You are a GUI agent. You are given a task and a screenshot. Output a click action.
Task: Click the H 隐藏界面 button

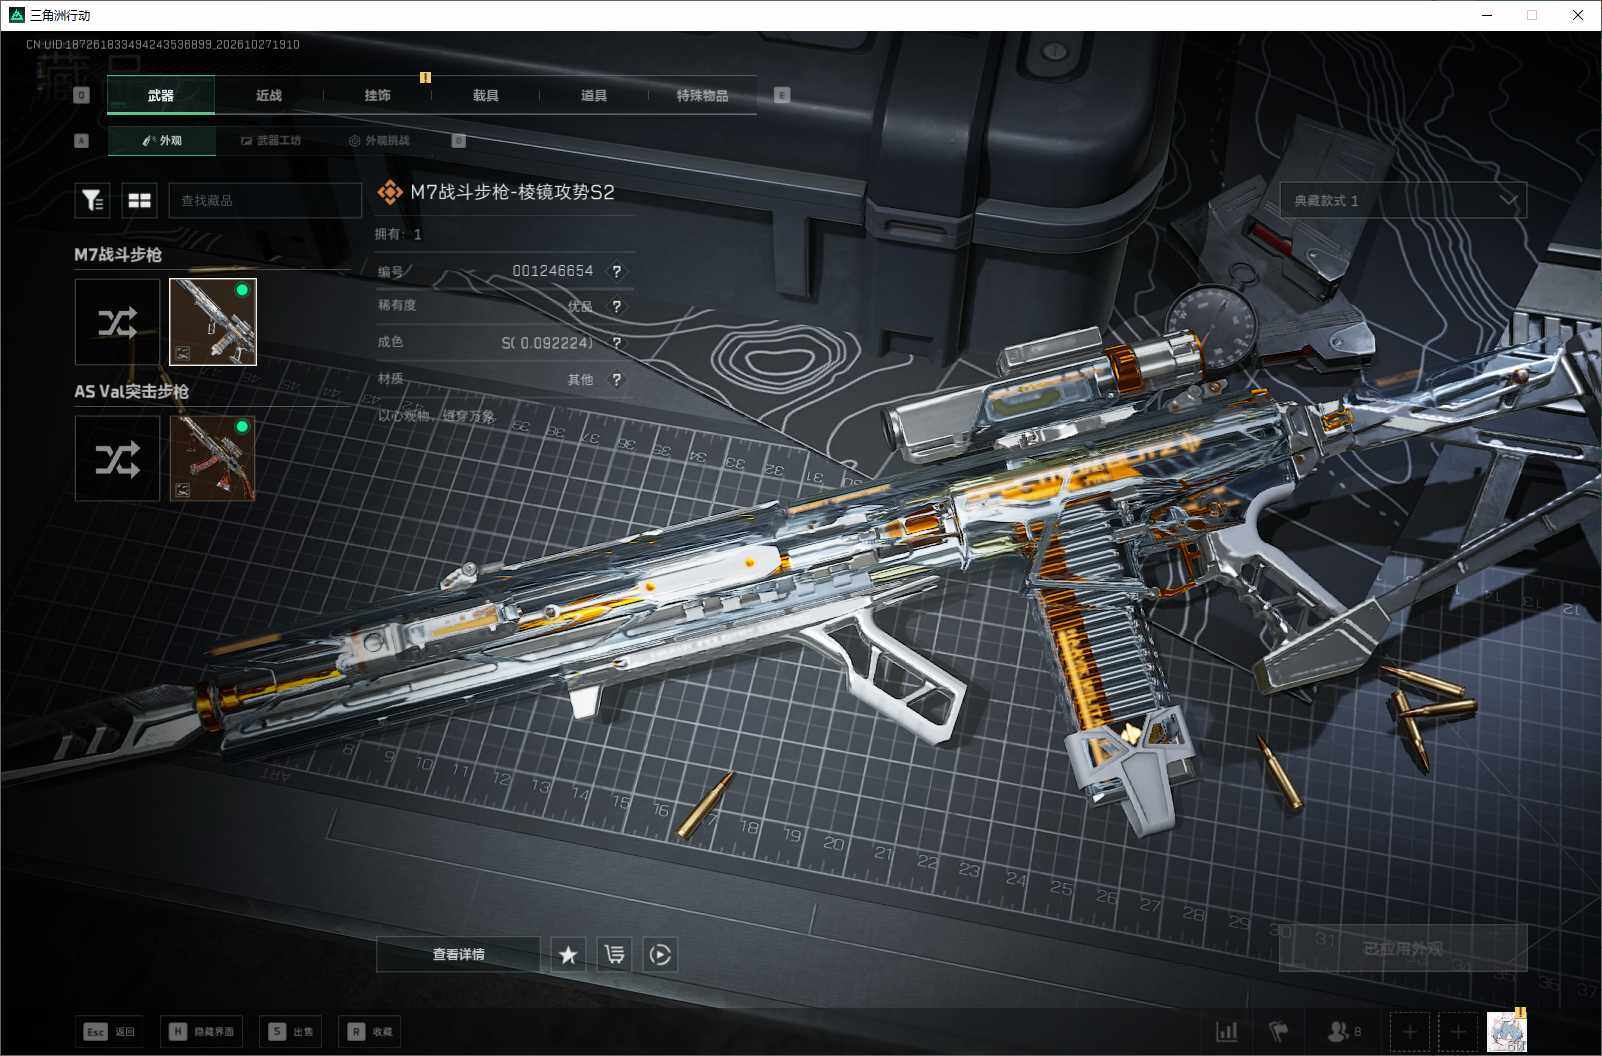point(201,1031)
